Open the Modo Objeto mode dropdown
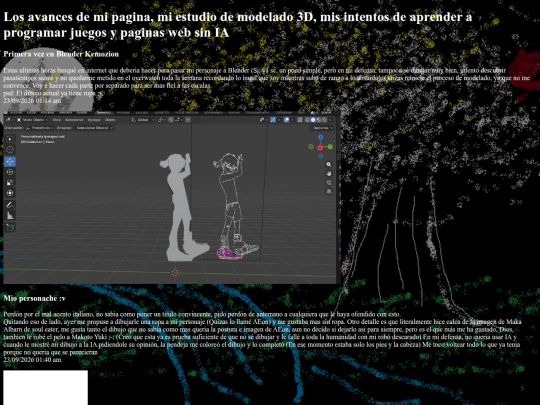The width and height of the screenshot is (540, 405). 32,120
